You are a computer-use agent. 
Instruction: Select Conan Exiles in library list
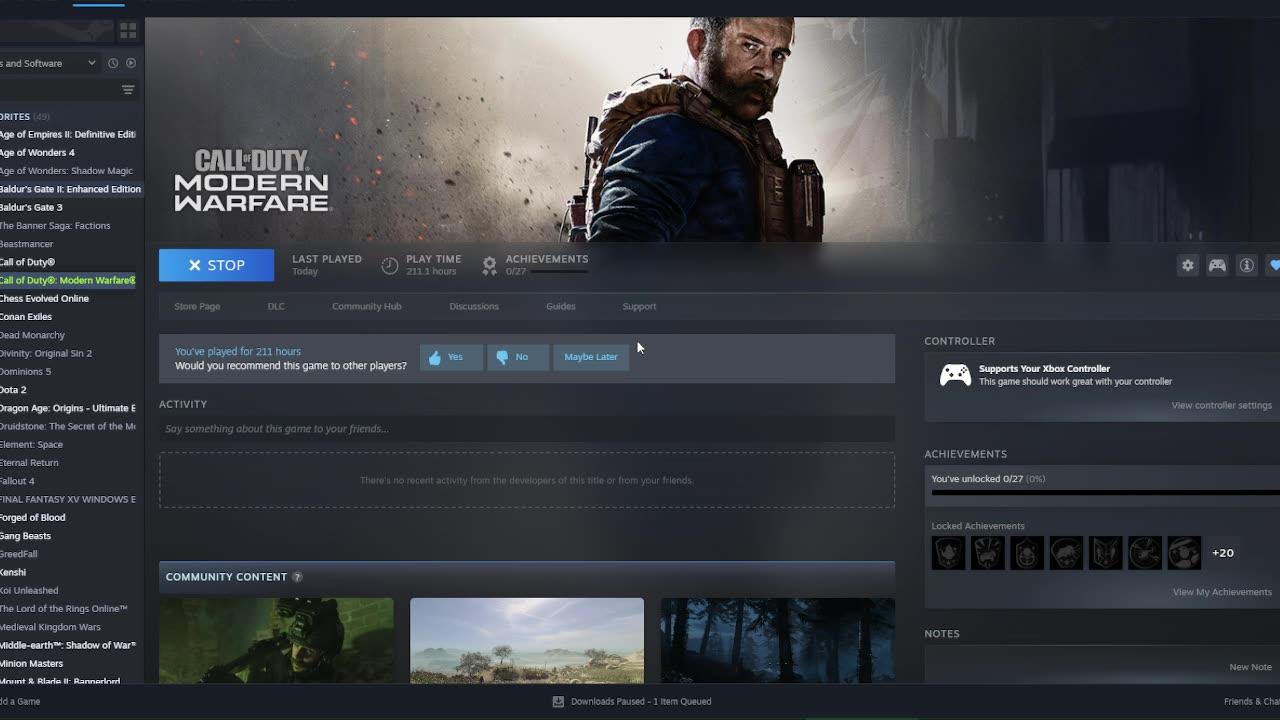pyautogui.click(x=26, y=317)
